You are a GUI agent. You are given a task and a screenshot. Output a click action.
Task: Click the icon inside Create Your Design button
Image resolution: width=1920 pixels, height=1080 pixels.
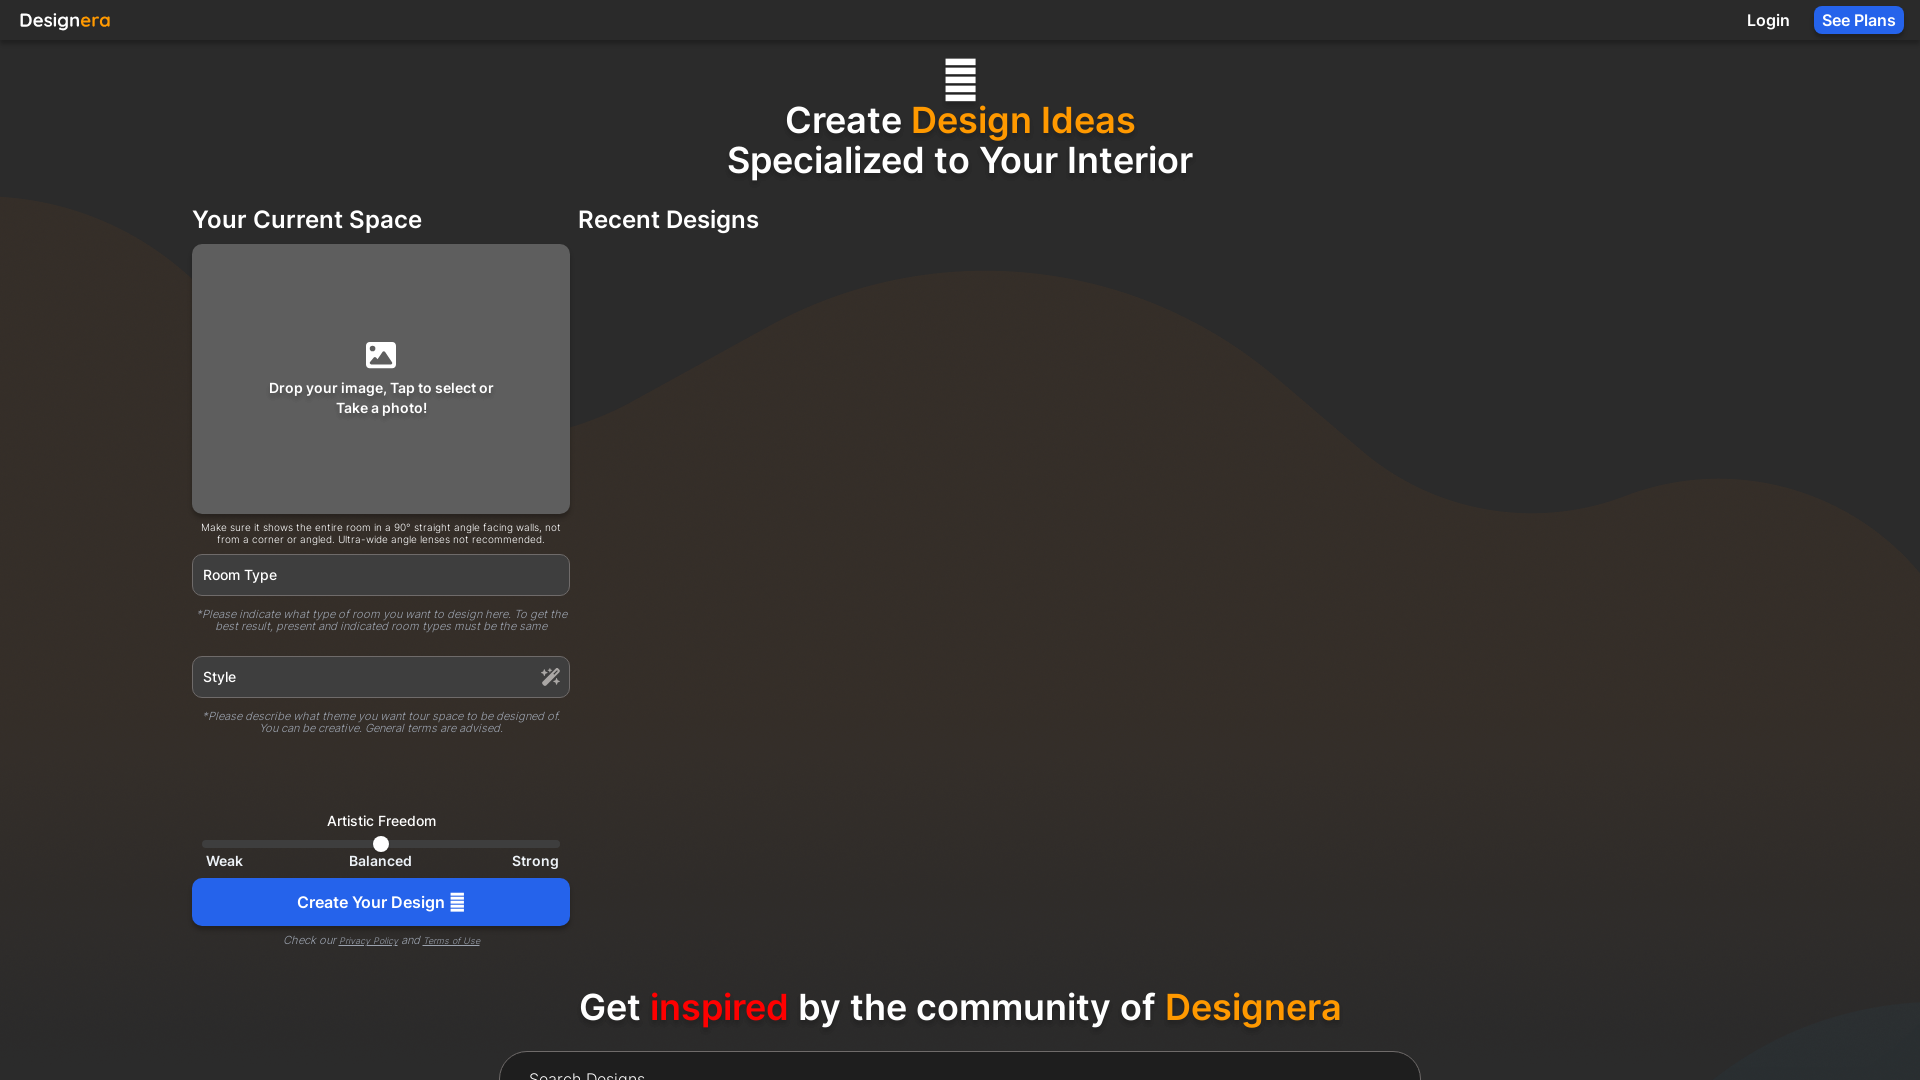(458, 901)
